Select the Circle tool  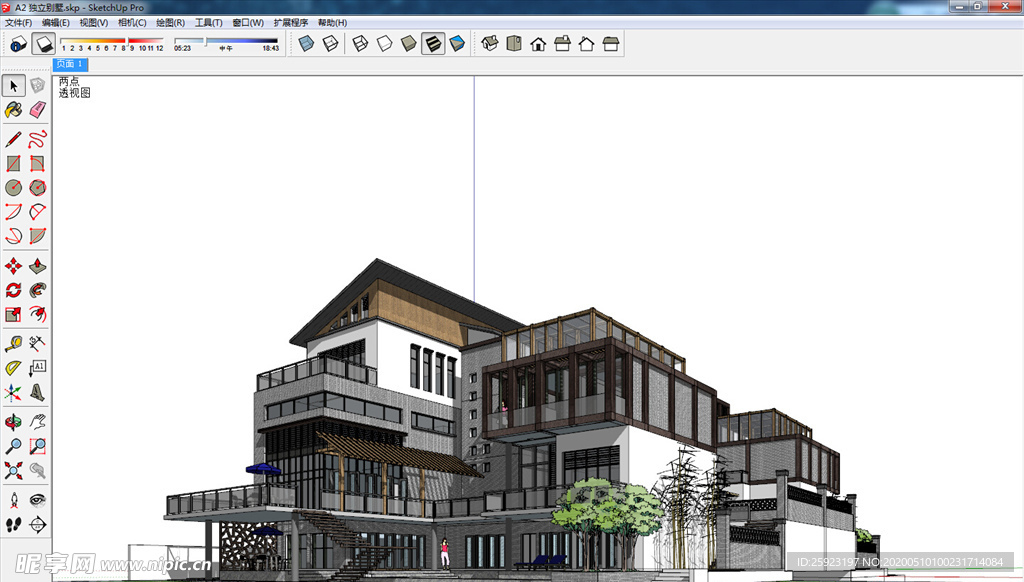click(14, 187)
